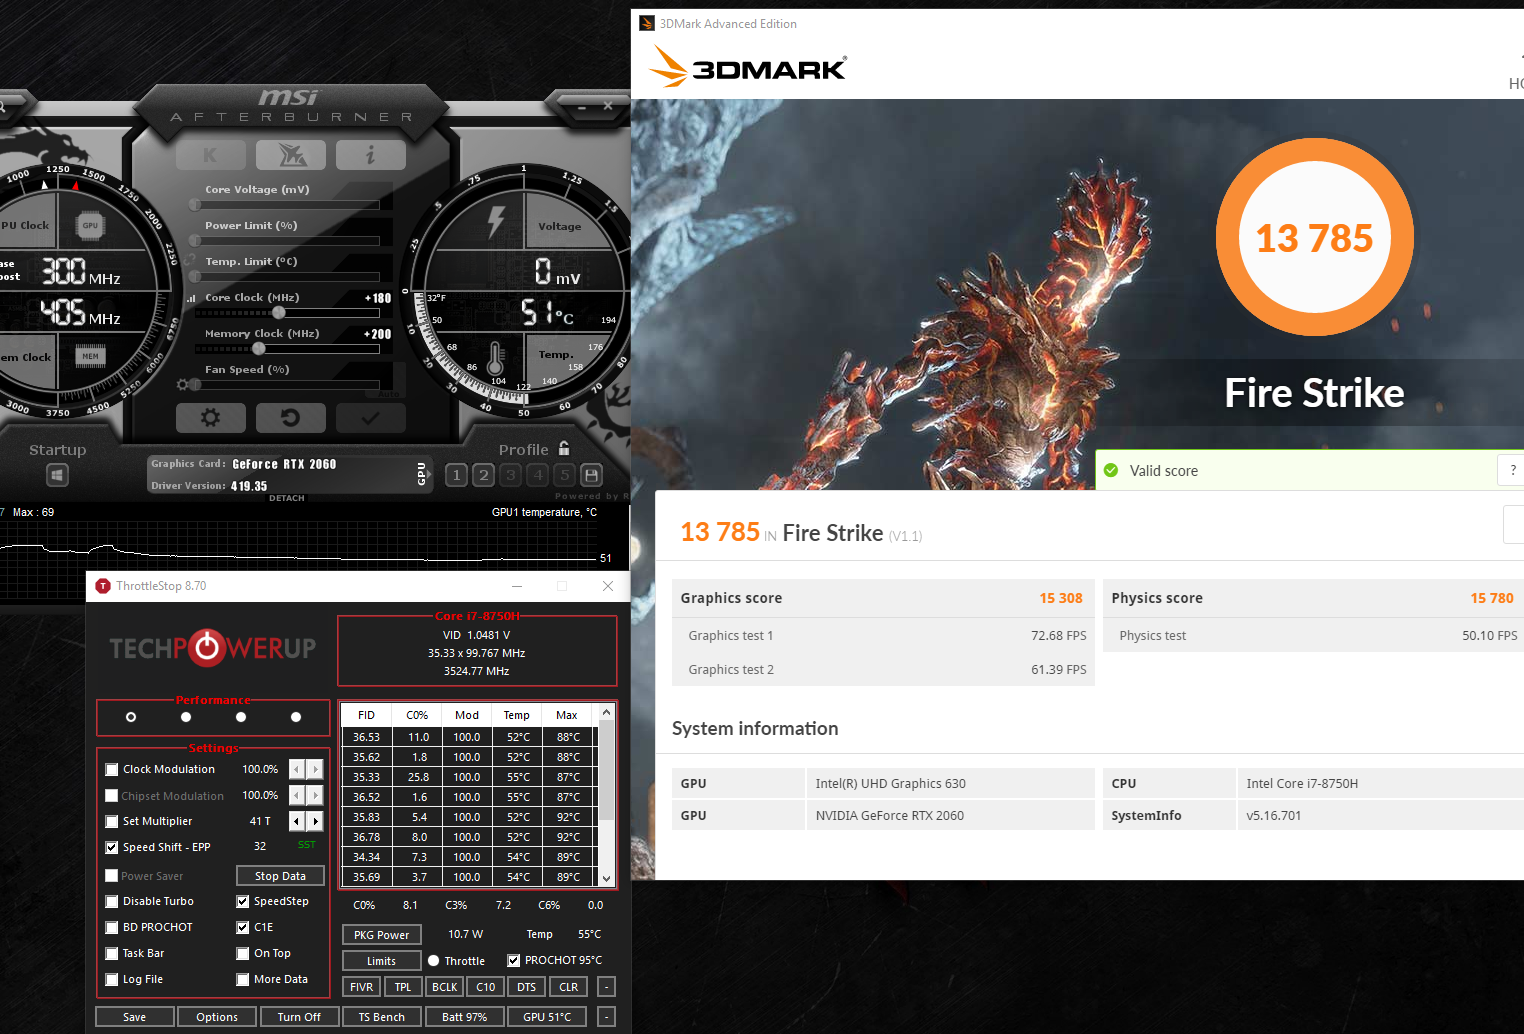Enable Set Multiplier checkbox

click(x=112, y=821)
